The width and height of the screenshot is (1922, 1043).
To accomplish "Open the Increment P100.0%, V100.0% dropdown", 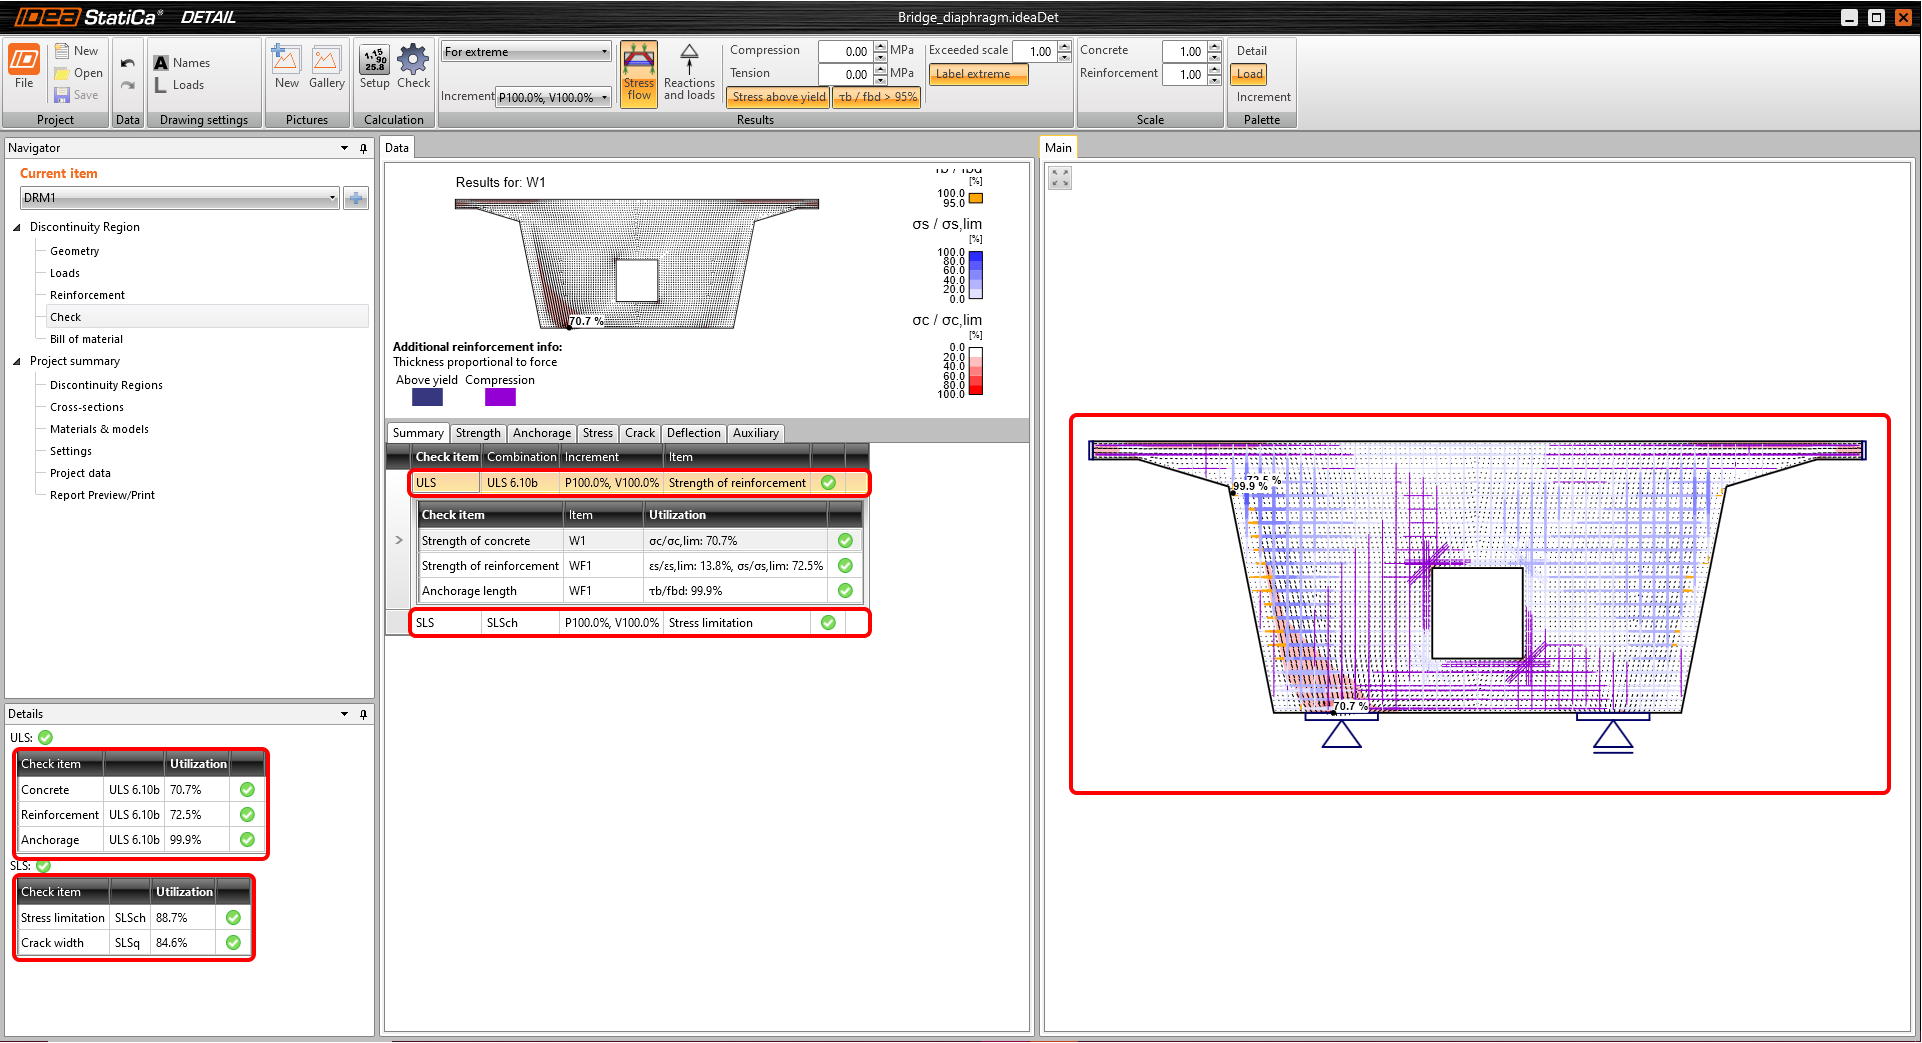I will coord(553,97).
